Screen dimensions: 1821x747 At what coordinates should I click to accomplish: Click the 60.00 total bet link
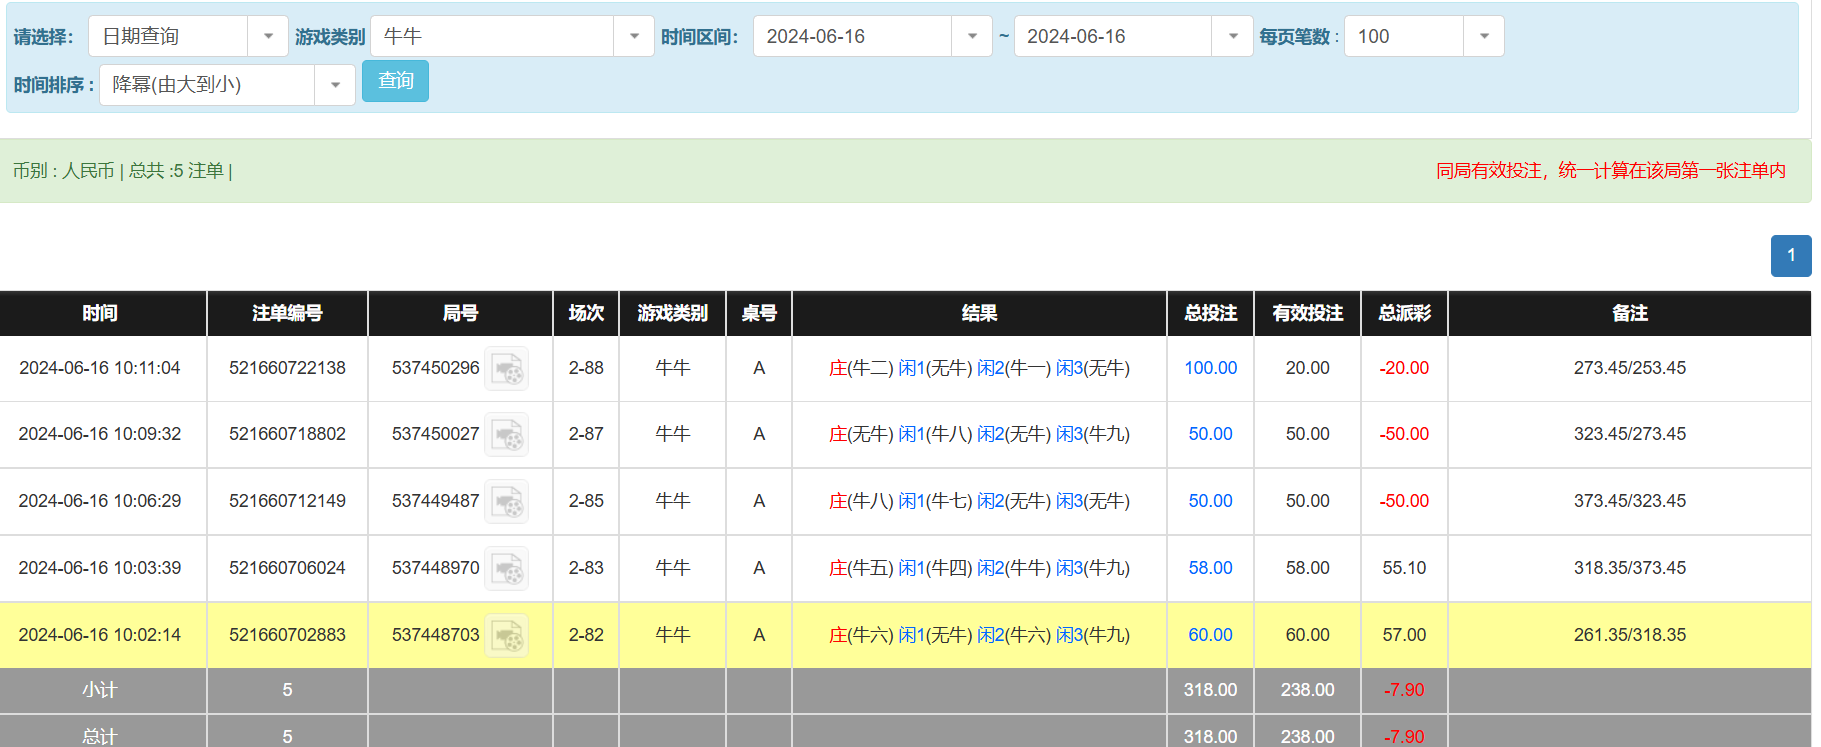[x=1210, y=635]
